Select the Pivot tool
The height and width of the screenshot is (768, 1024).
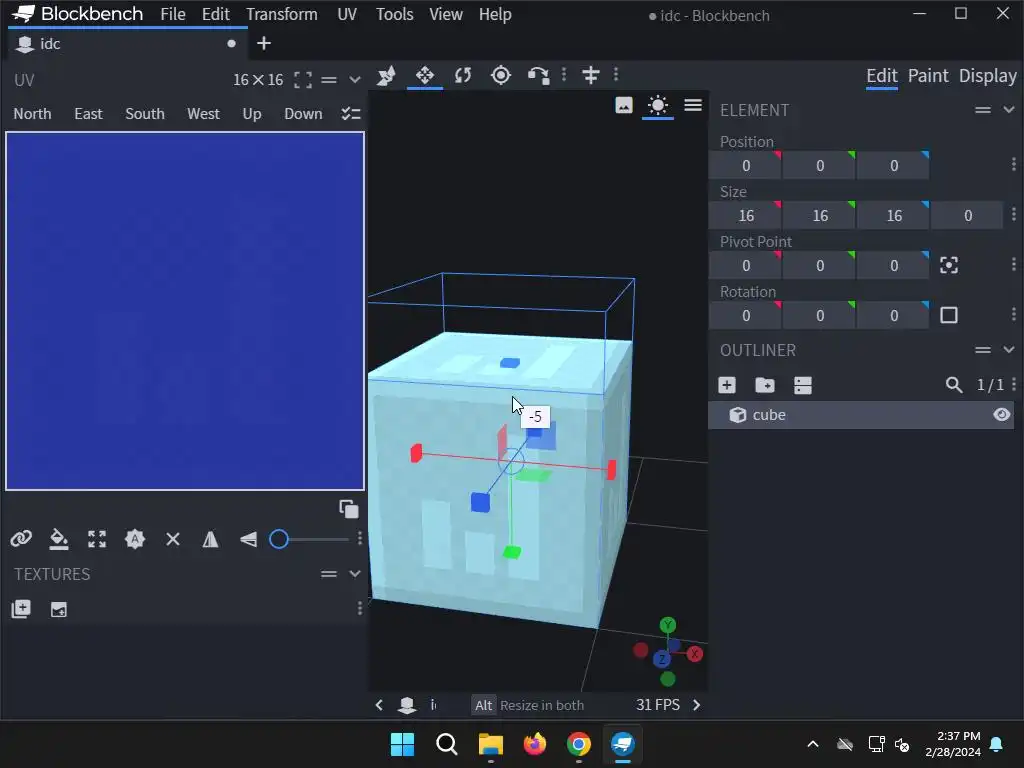pos(501,76)
